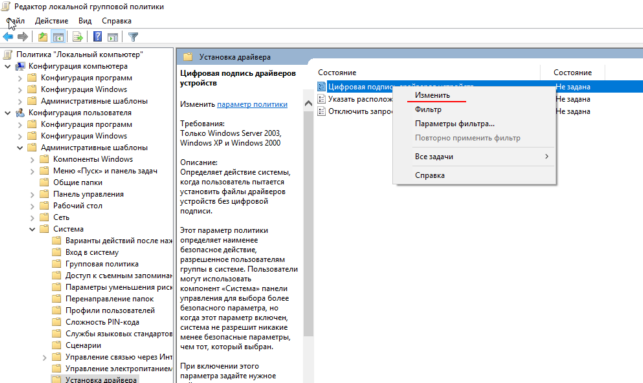Click the policy icon of 'Отключить запро' row
The width and height of the screenshot is (643, 383).
coord(322,111)
